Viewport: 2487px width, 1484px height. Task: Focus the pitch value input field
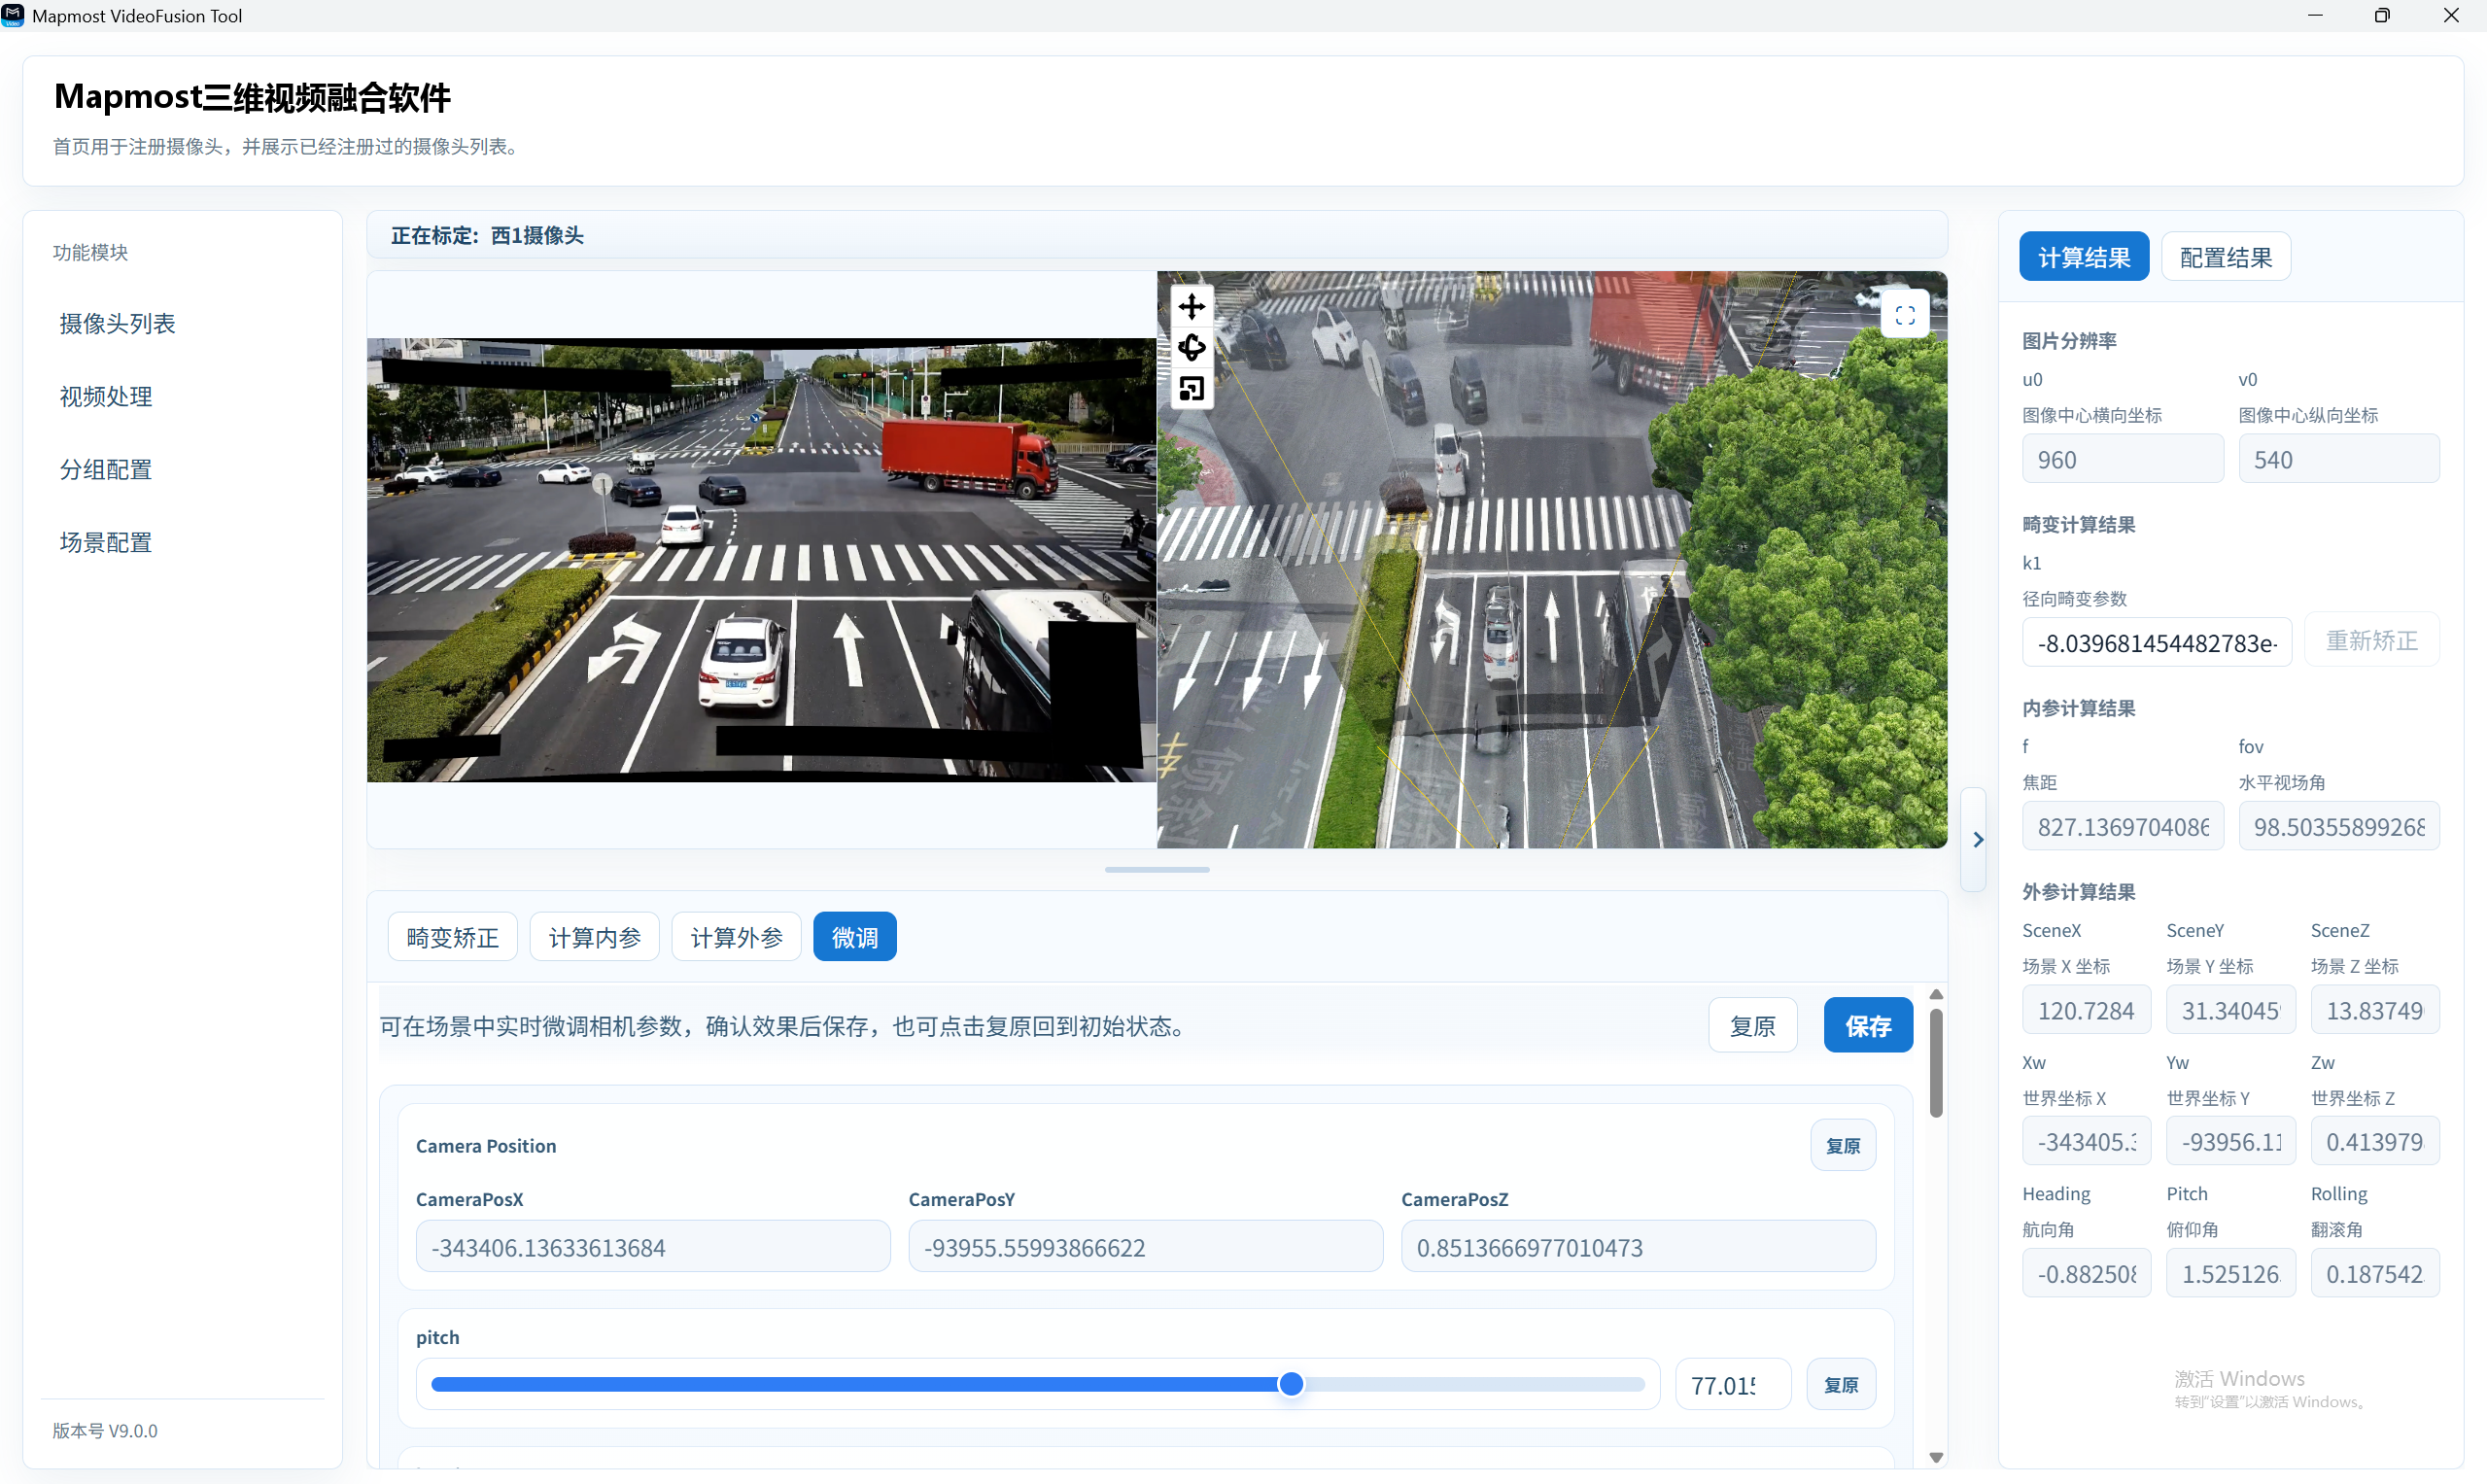click(1732, 1384)
